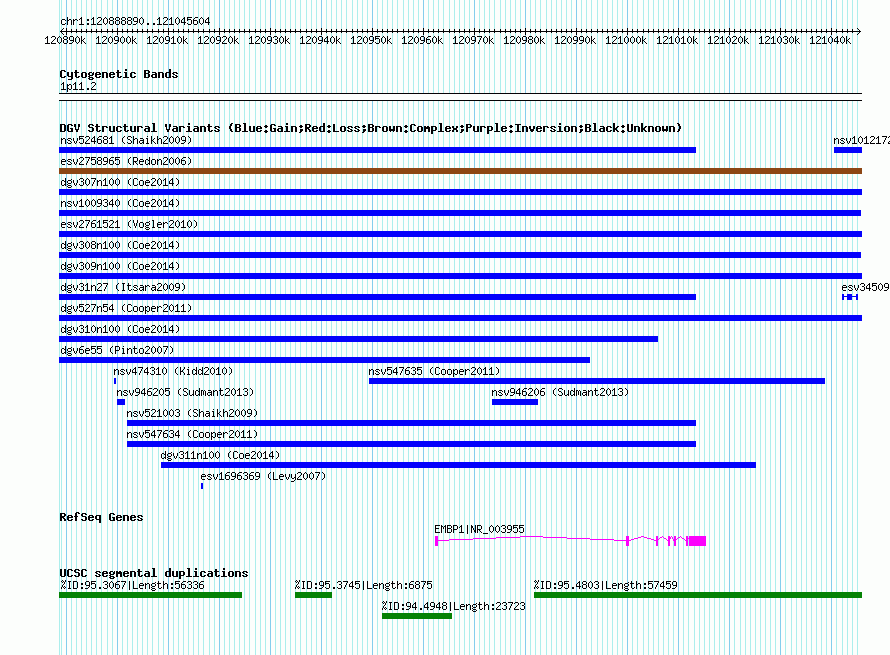This screenshot has width=890, height=655.
Task: Click the magenta EMBP1 gene last exon block
Action: tap(697, 541)
